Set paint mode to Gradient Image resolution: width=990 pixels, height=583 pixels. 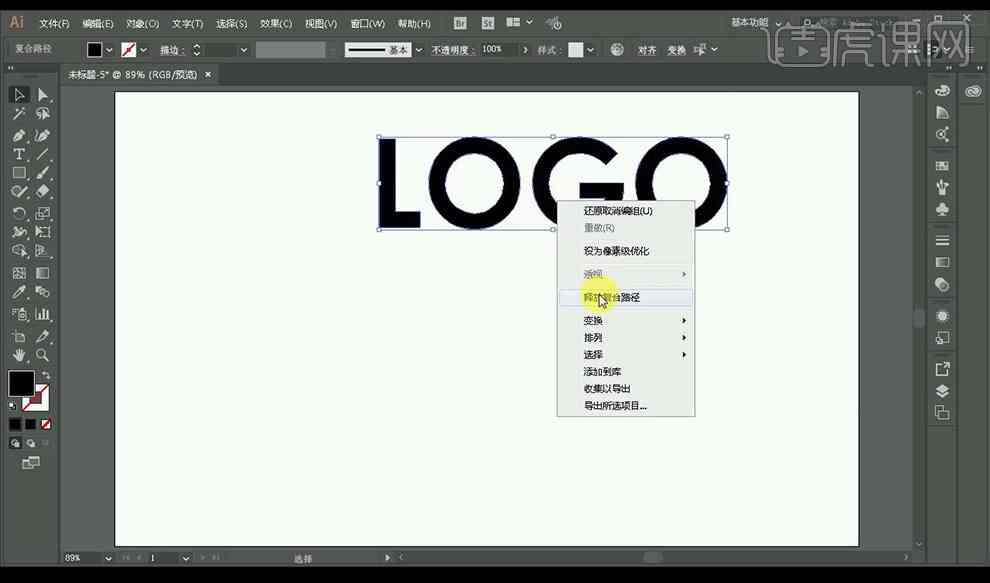click(x=30, y=424)
